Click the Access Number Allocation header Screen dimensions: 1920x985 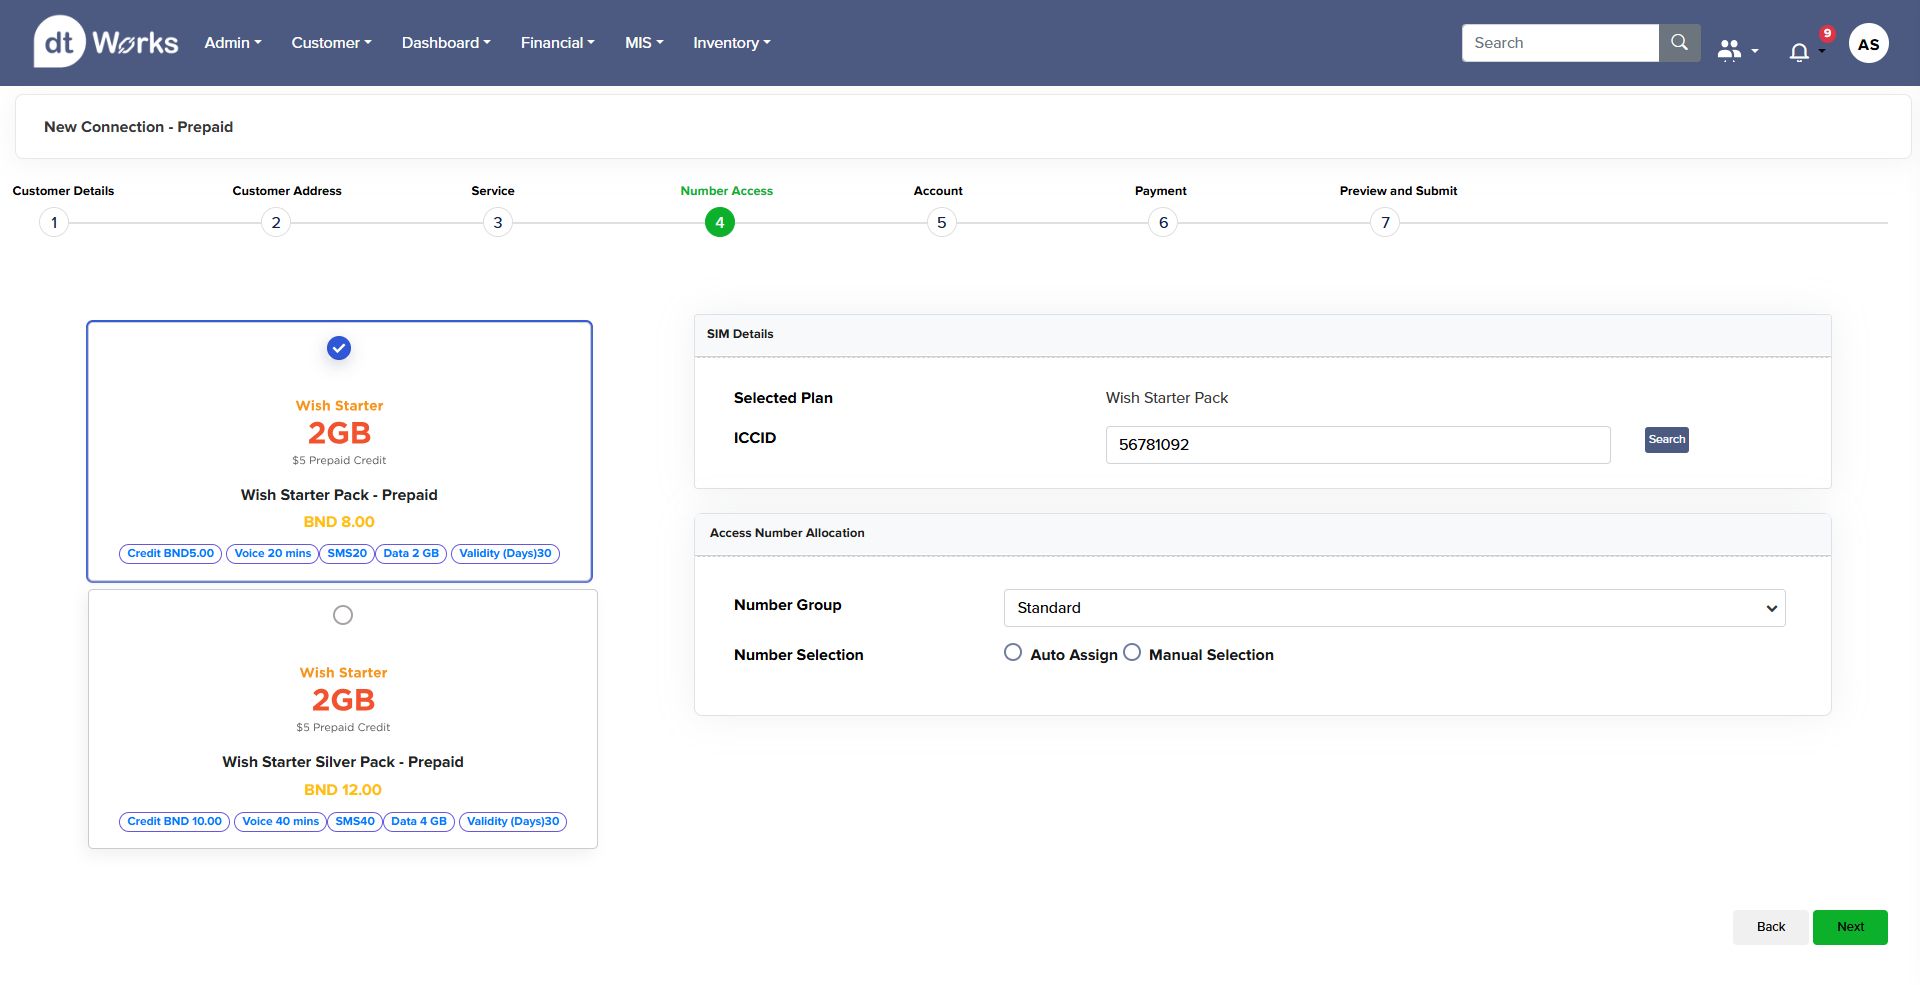(1262, 534)
